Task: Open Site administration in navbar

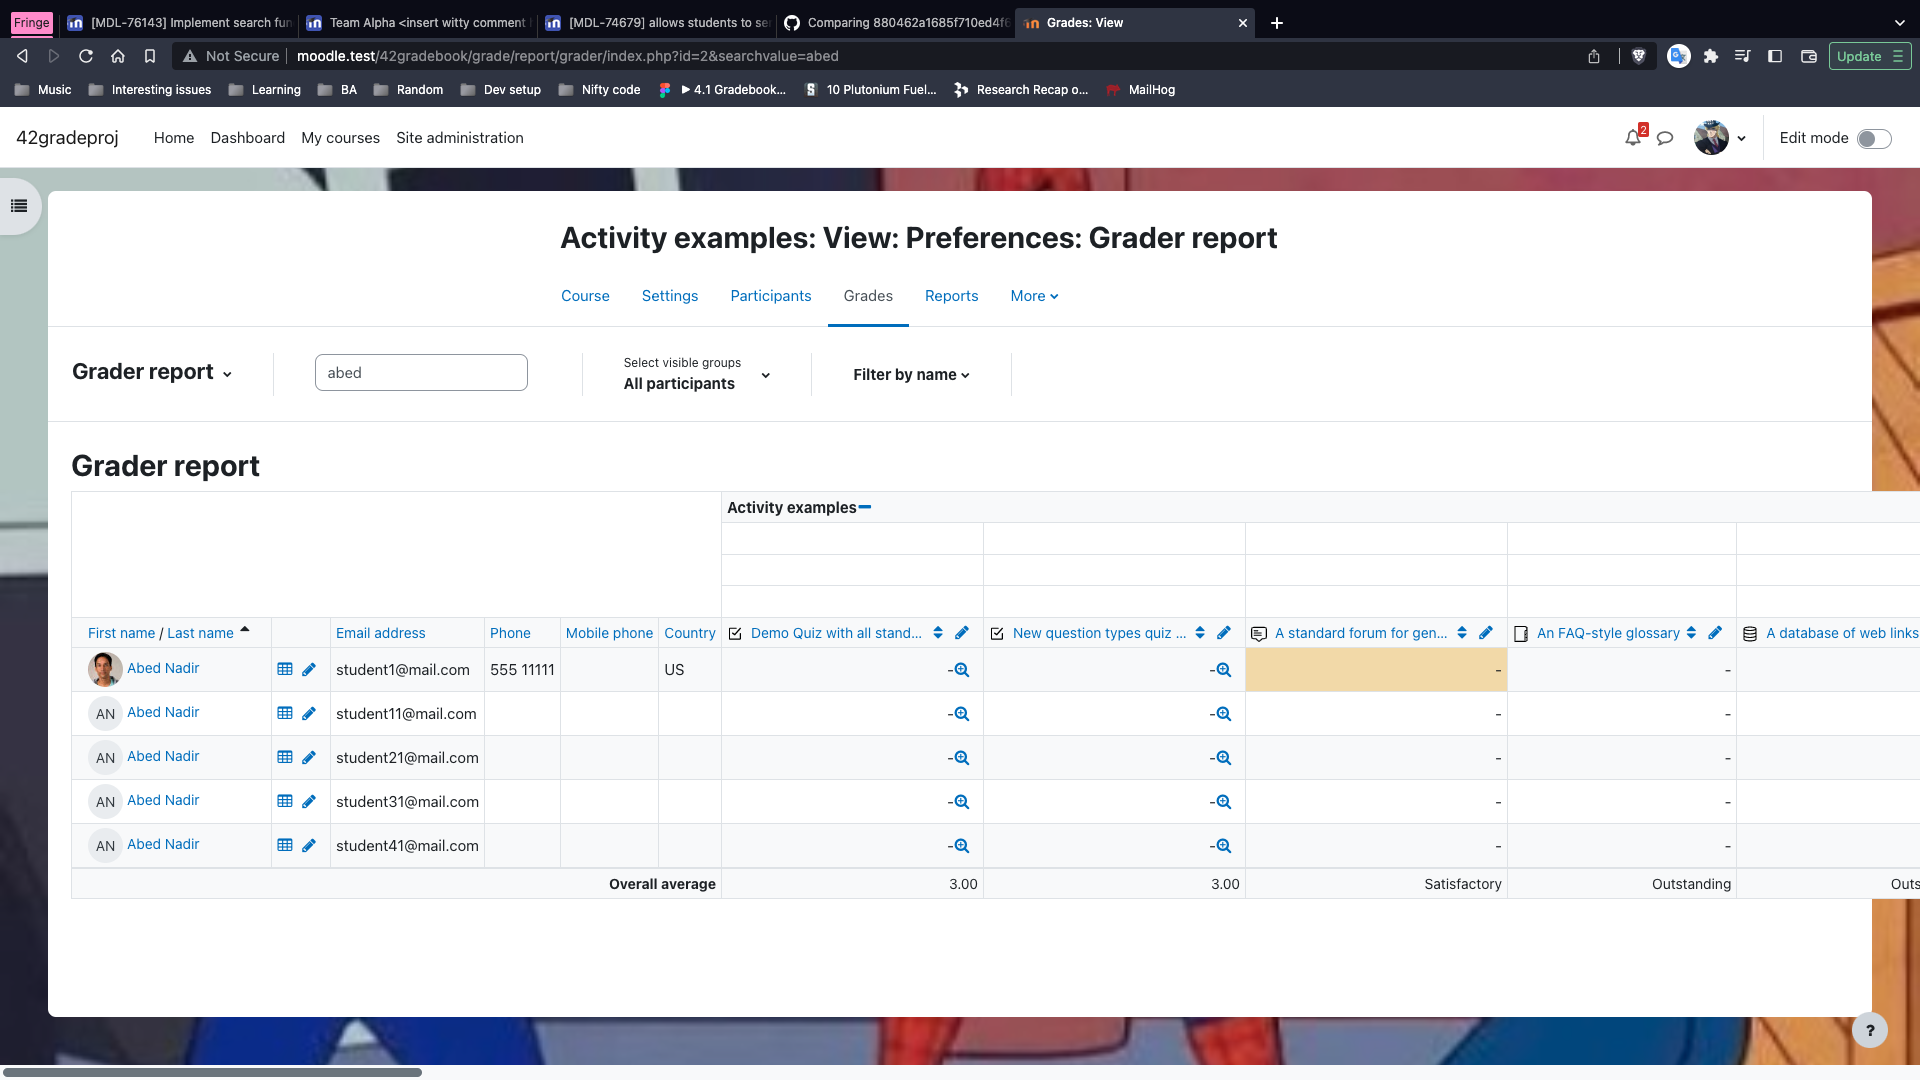Action: [x=460, y=138]
